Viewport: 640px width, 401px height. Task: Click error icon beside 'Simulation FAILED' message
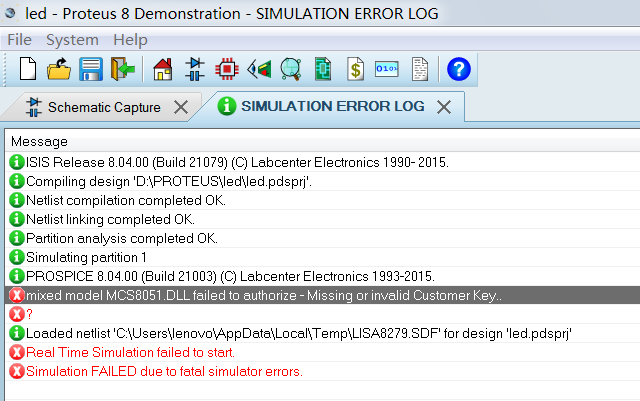click(17, 371)
